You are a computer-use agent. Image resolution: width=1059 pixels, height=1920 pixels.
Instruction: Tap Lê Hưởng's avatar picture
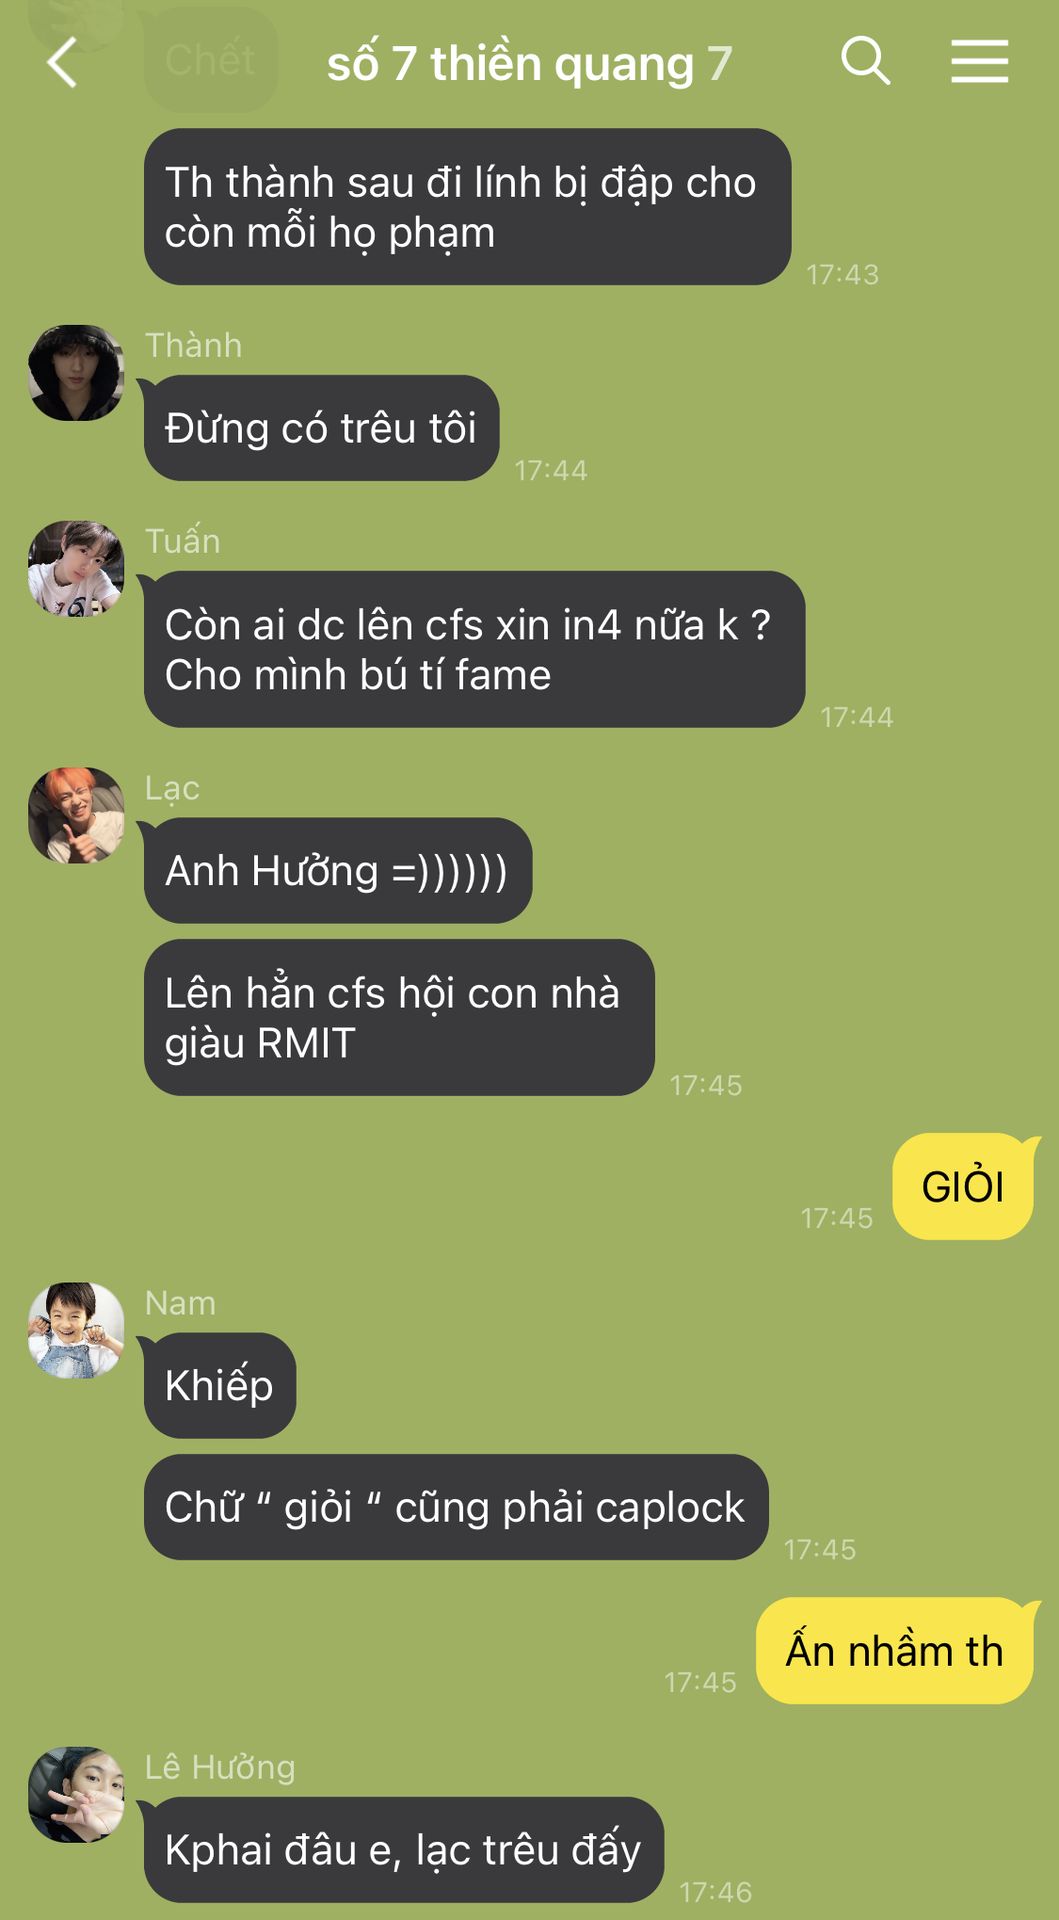coord(76,1794)
